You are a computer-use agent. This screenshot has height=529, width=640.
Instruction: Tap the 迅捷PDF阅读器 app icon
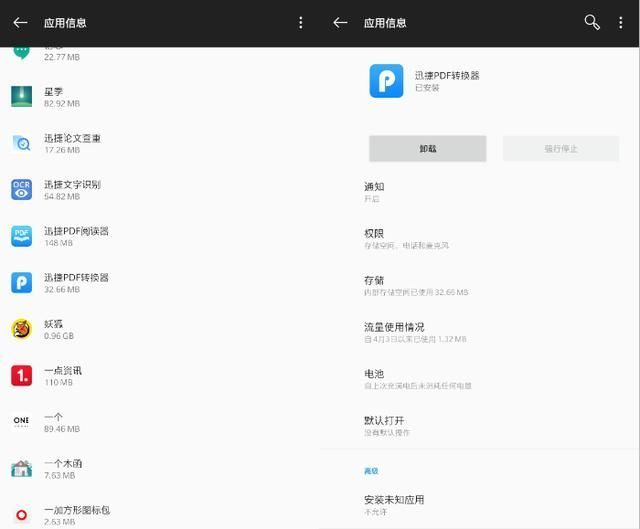[21, 236]
